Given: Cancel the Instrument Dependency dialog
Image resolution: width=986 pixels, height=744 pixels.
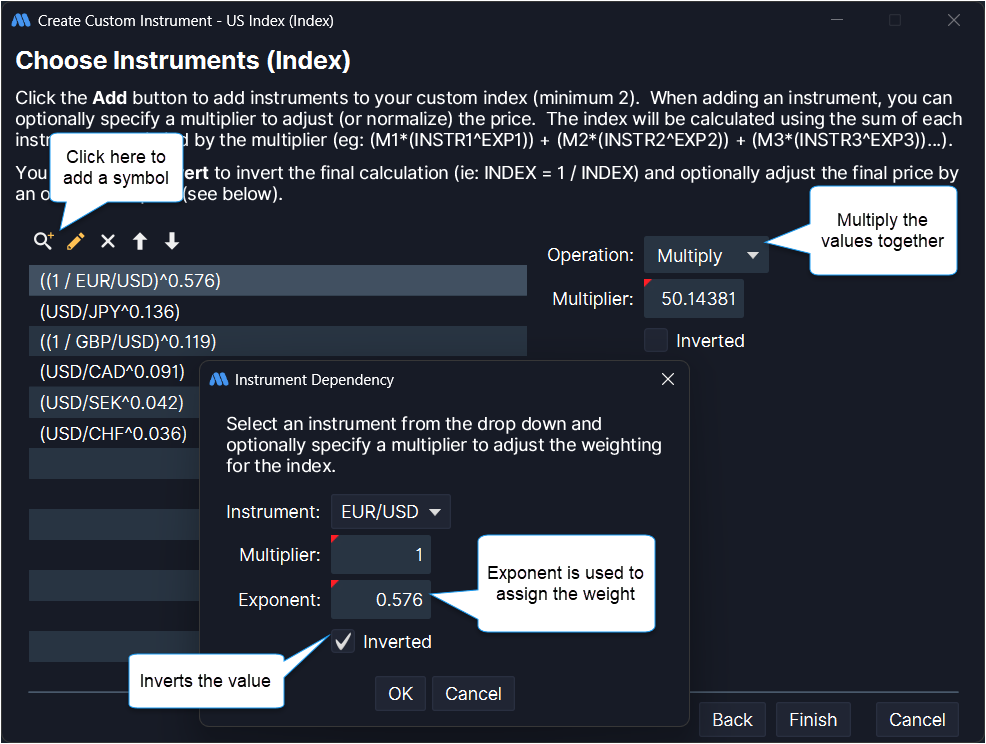Looking at the screenshot, I should coord(473,694).
